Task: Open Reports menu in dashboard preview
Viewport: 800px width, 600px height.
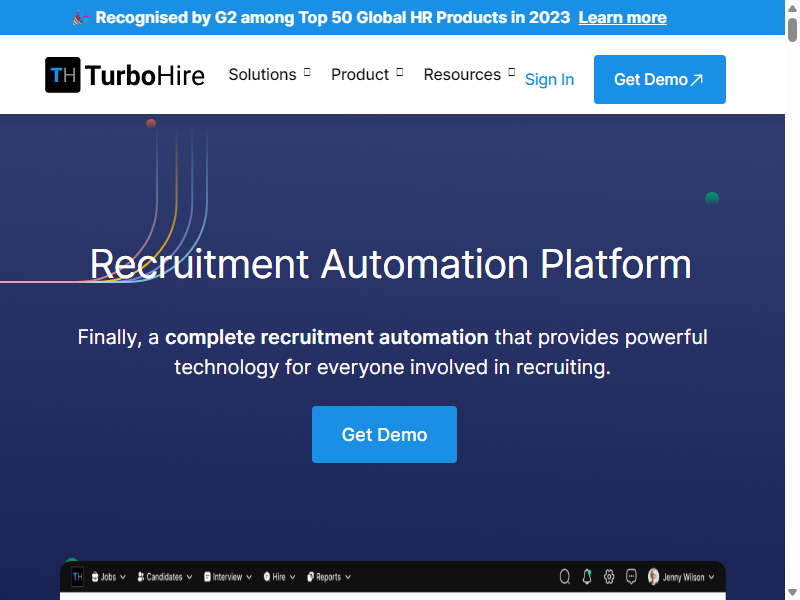Action: click(x=329, y=577)
